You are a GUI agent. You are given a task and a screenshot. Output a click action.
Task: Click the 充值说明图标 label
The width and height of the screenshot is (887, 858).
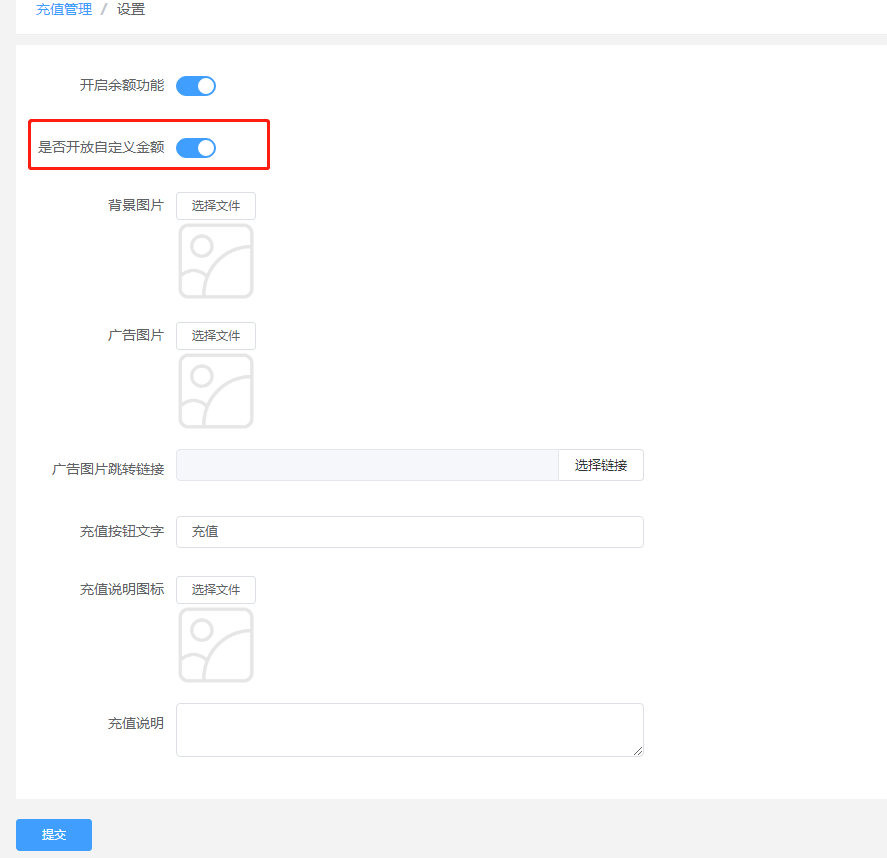[122, 589]
